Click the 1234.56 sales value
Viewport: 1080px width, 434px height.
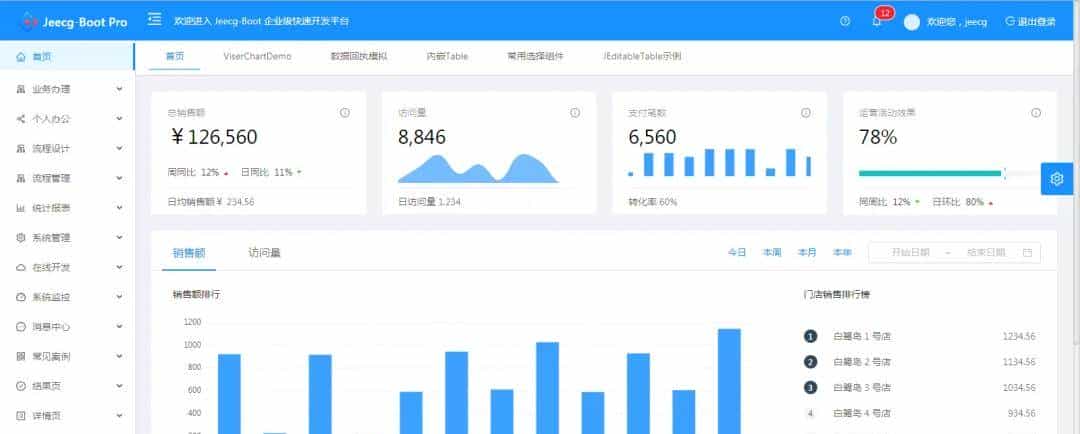click(1019, 336)
